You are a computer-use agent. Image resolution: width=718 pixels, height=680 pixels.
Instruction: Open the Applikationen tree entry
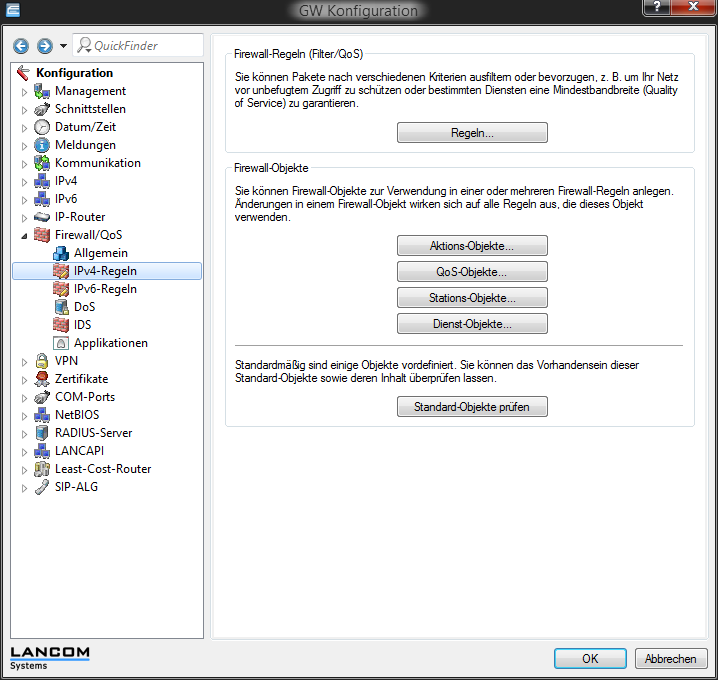click(110, 343)
